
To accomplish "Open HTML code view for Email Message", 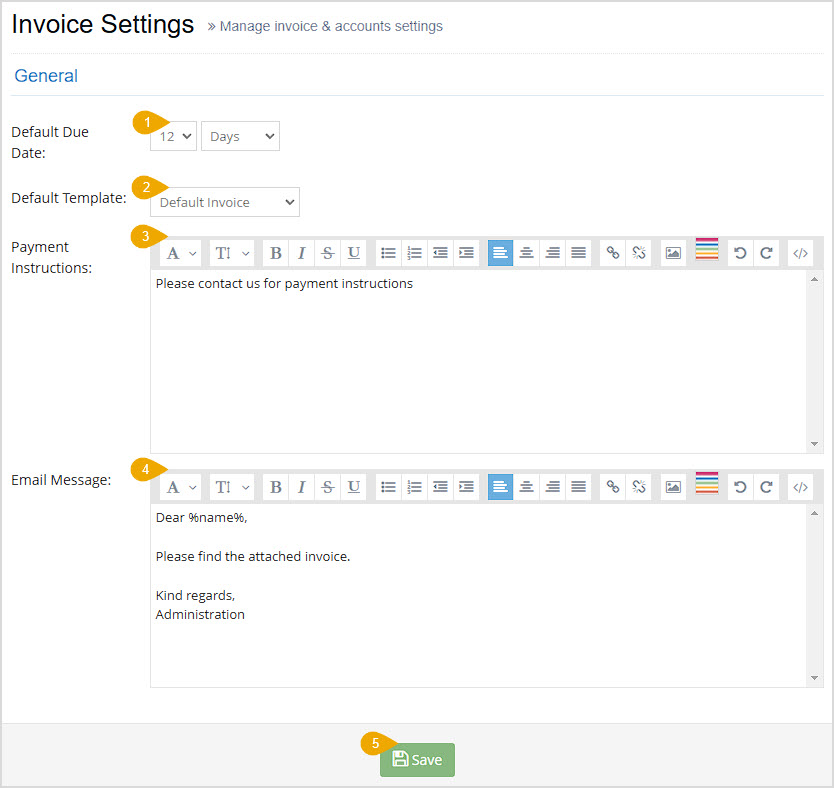I will coord(800,486).
